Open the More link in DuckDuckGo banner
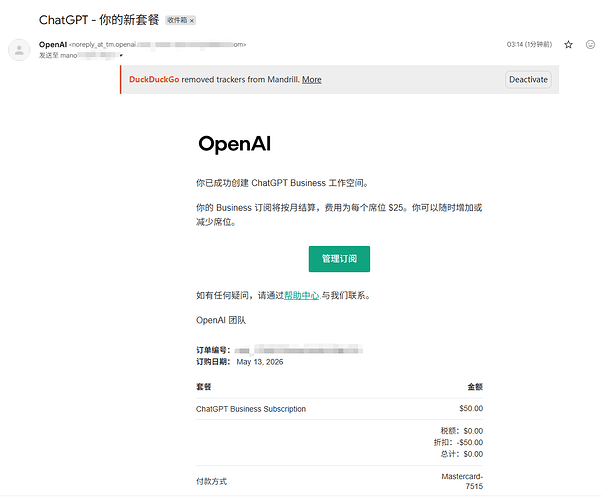Image resolution: width=601 pixels, height=500 pixels. (312, 80)
